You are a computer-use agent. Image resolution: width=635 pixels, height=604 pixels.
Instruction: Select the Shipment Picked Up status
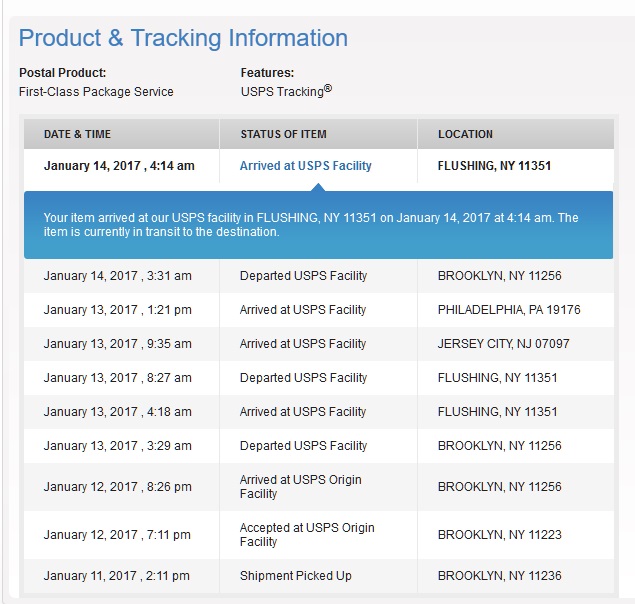295,576
